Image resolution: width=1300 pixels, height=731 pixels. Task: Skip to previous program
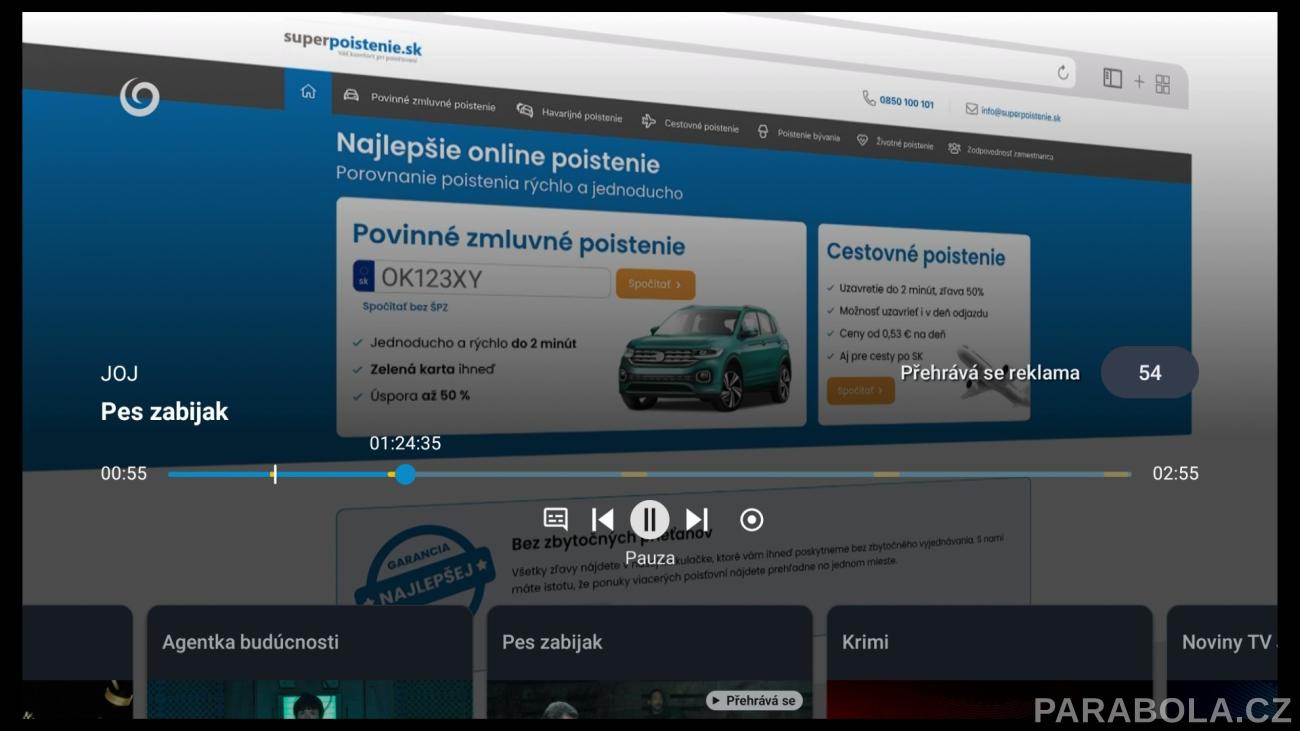coord(602,520)
